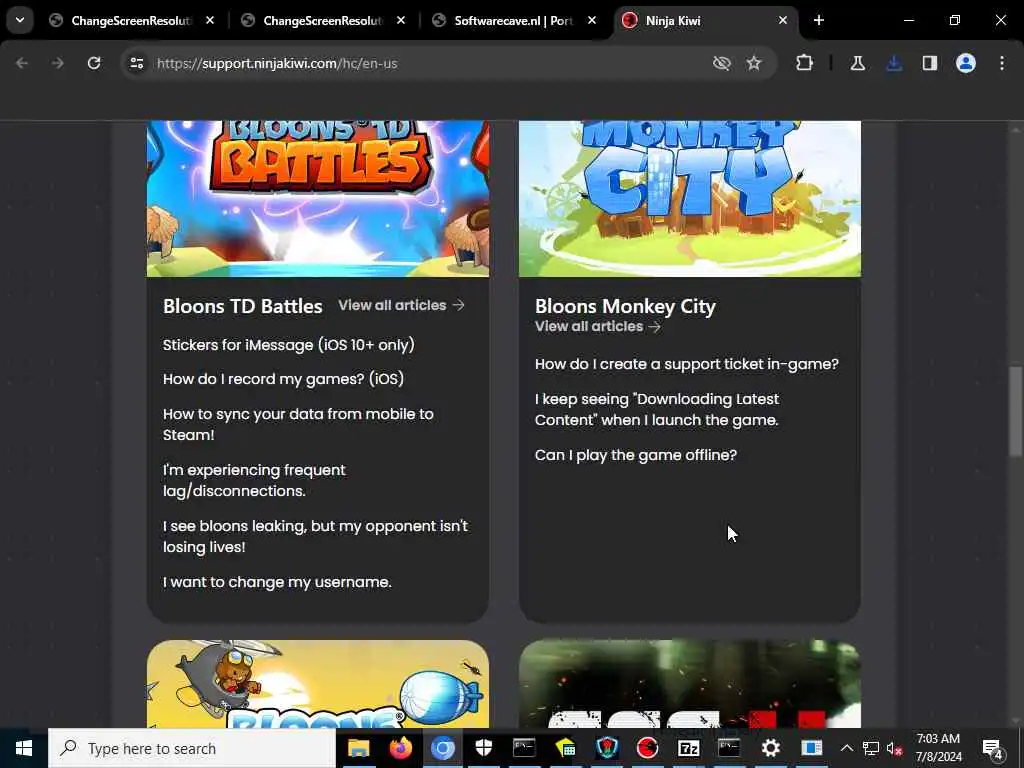
Task: View all articles for Bloons Monkey City
Action: (x=598, y=327)
